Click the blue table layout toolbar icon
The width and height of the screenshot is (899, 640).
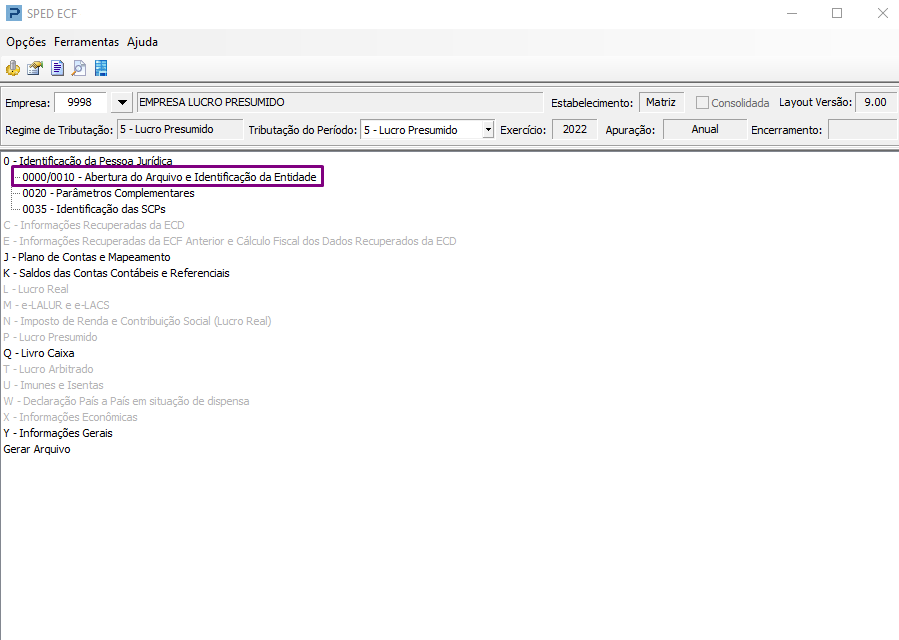pos(101,68)
